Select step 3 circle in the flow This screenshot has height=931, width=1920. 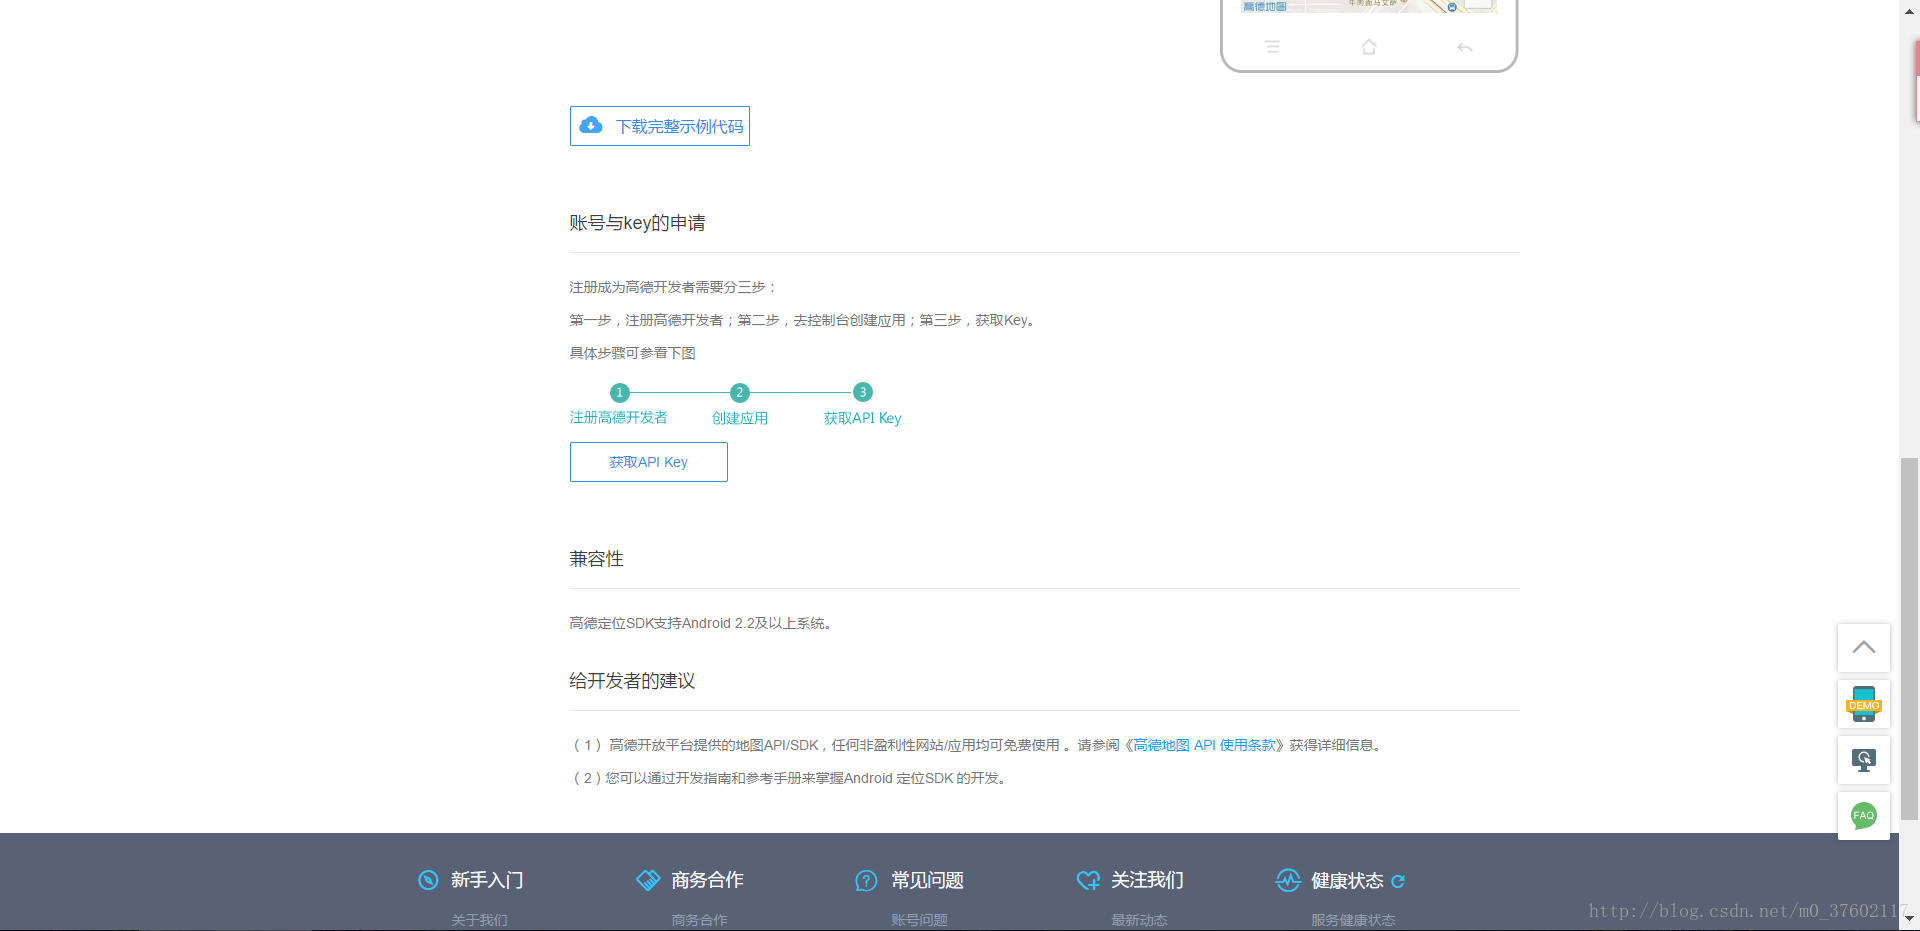coord(862,392)
